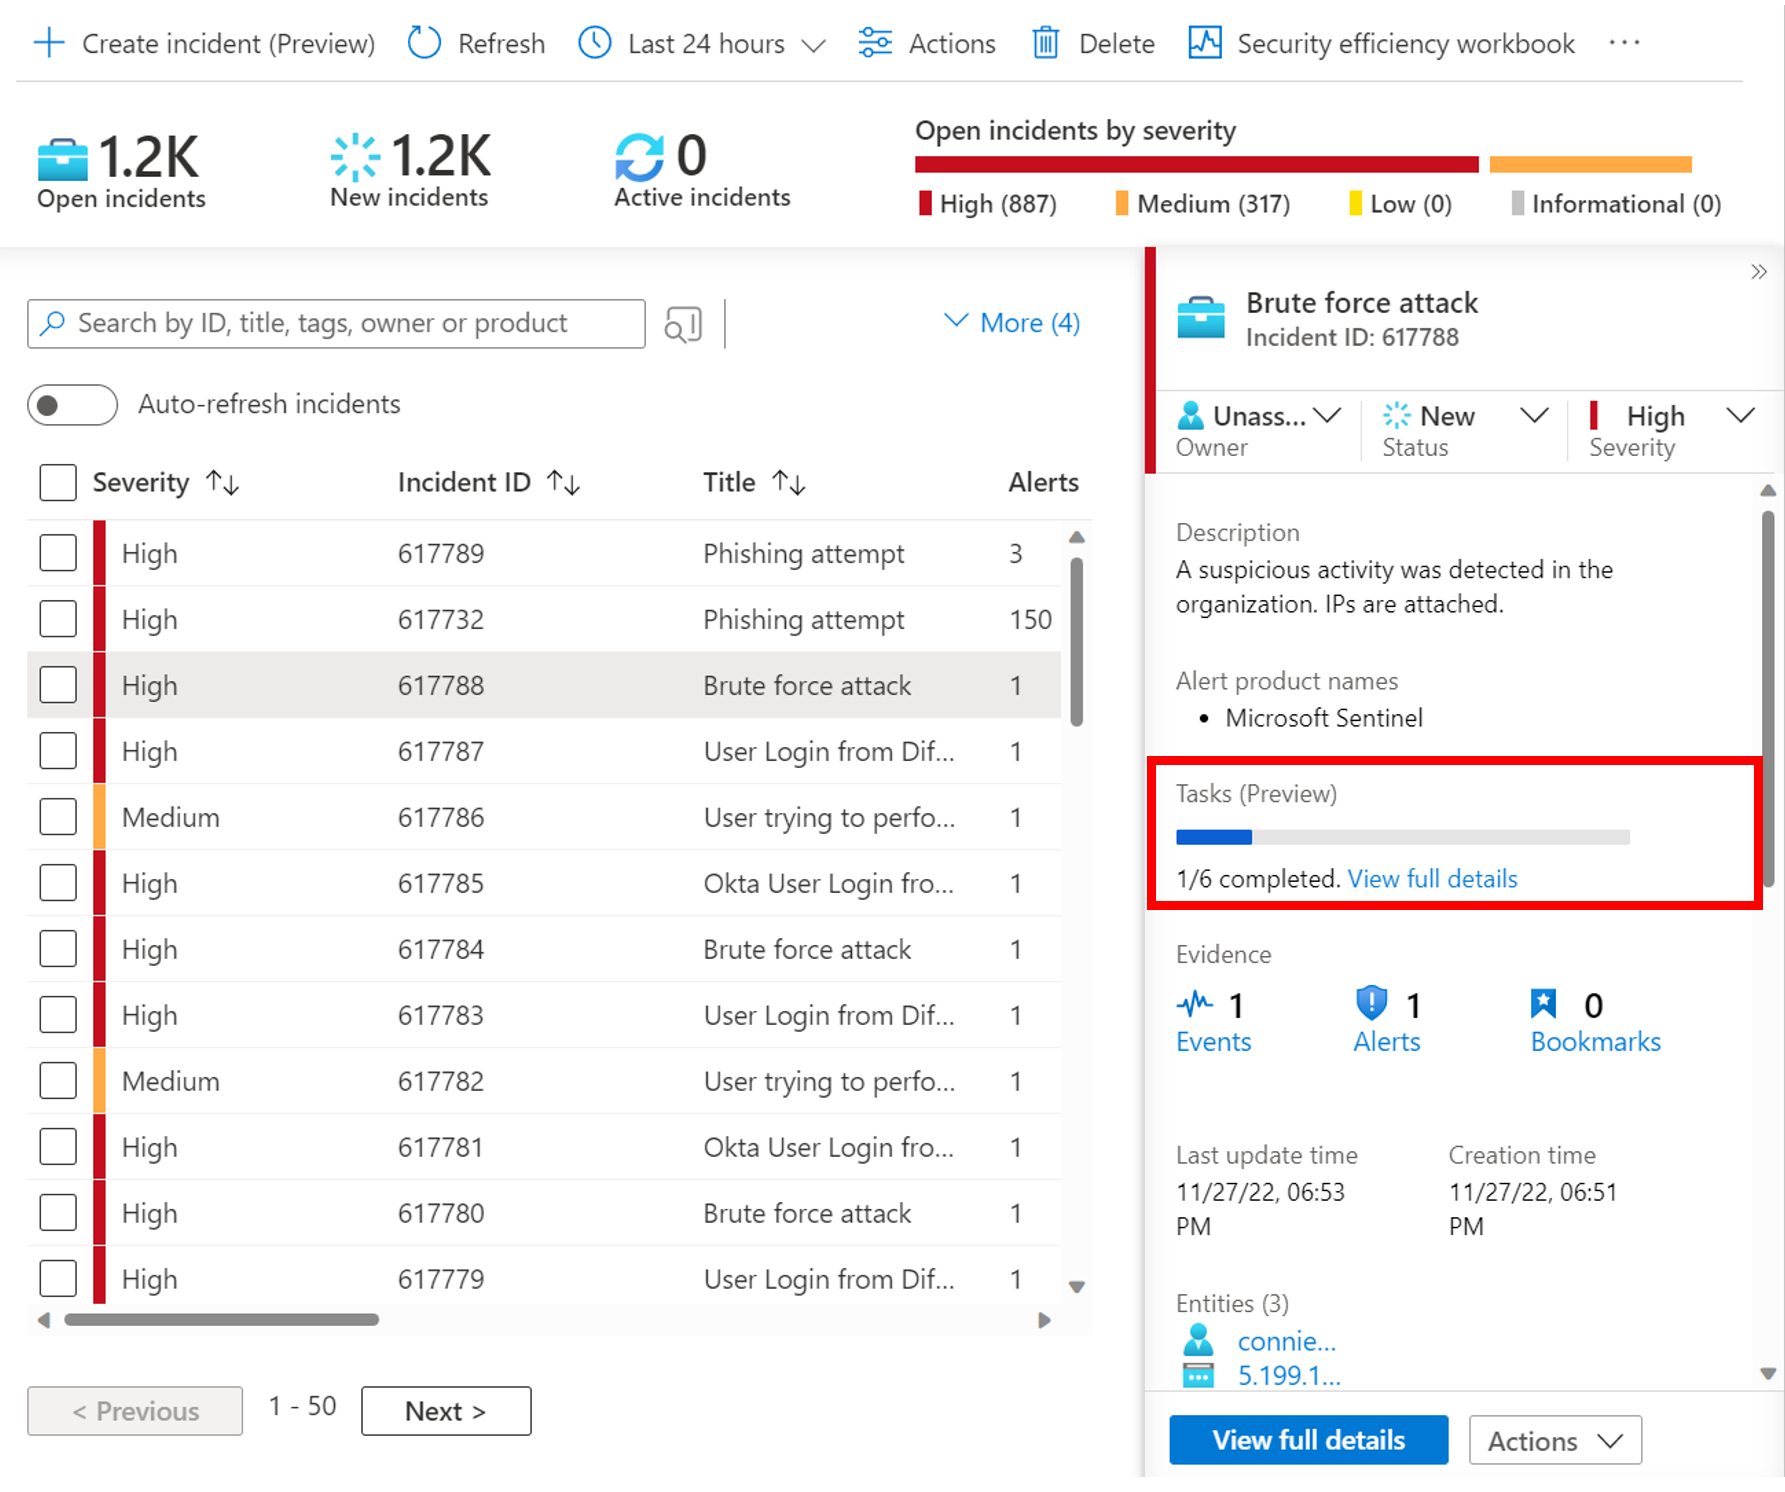Click the Delete trash can icon

tap(1045, 43)
